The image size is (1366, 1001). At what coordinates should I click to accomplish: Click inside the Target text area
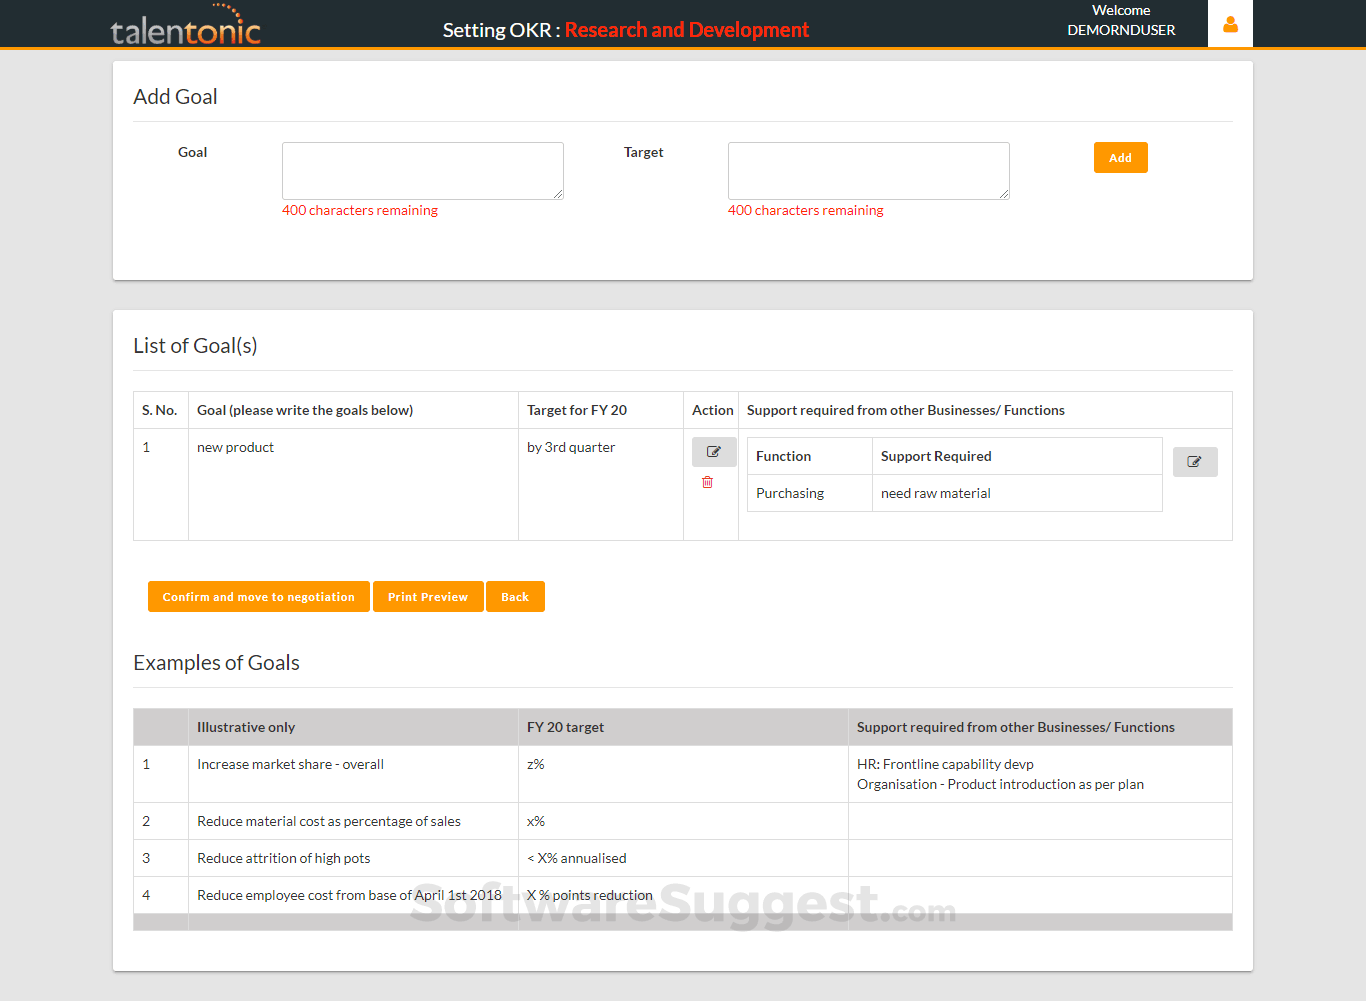pos(867,170)
